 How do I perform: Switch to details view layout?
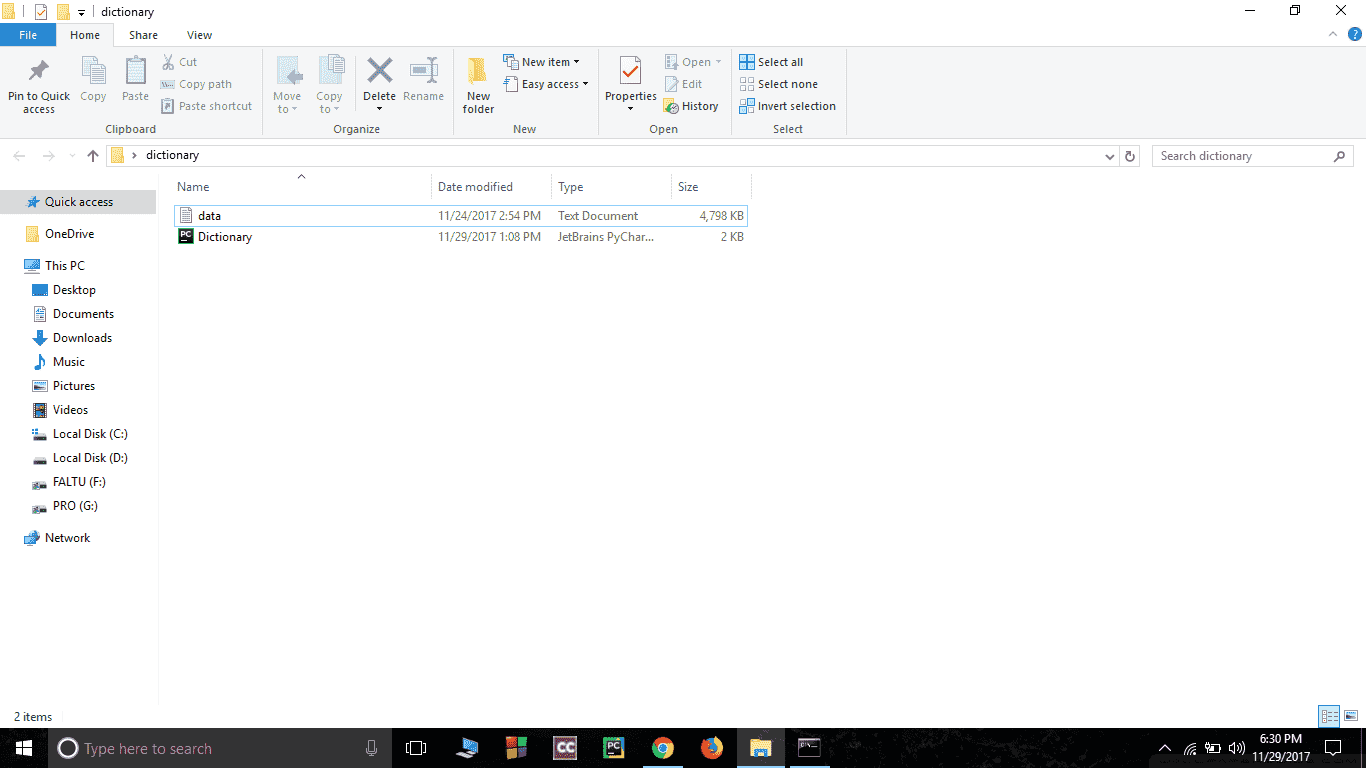tap(1329, 716)
